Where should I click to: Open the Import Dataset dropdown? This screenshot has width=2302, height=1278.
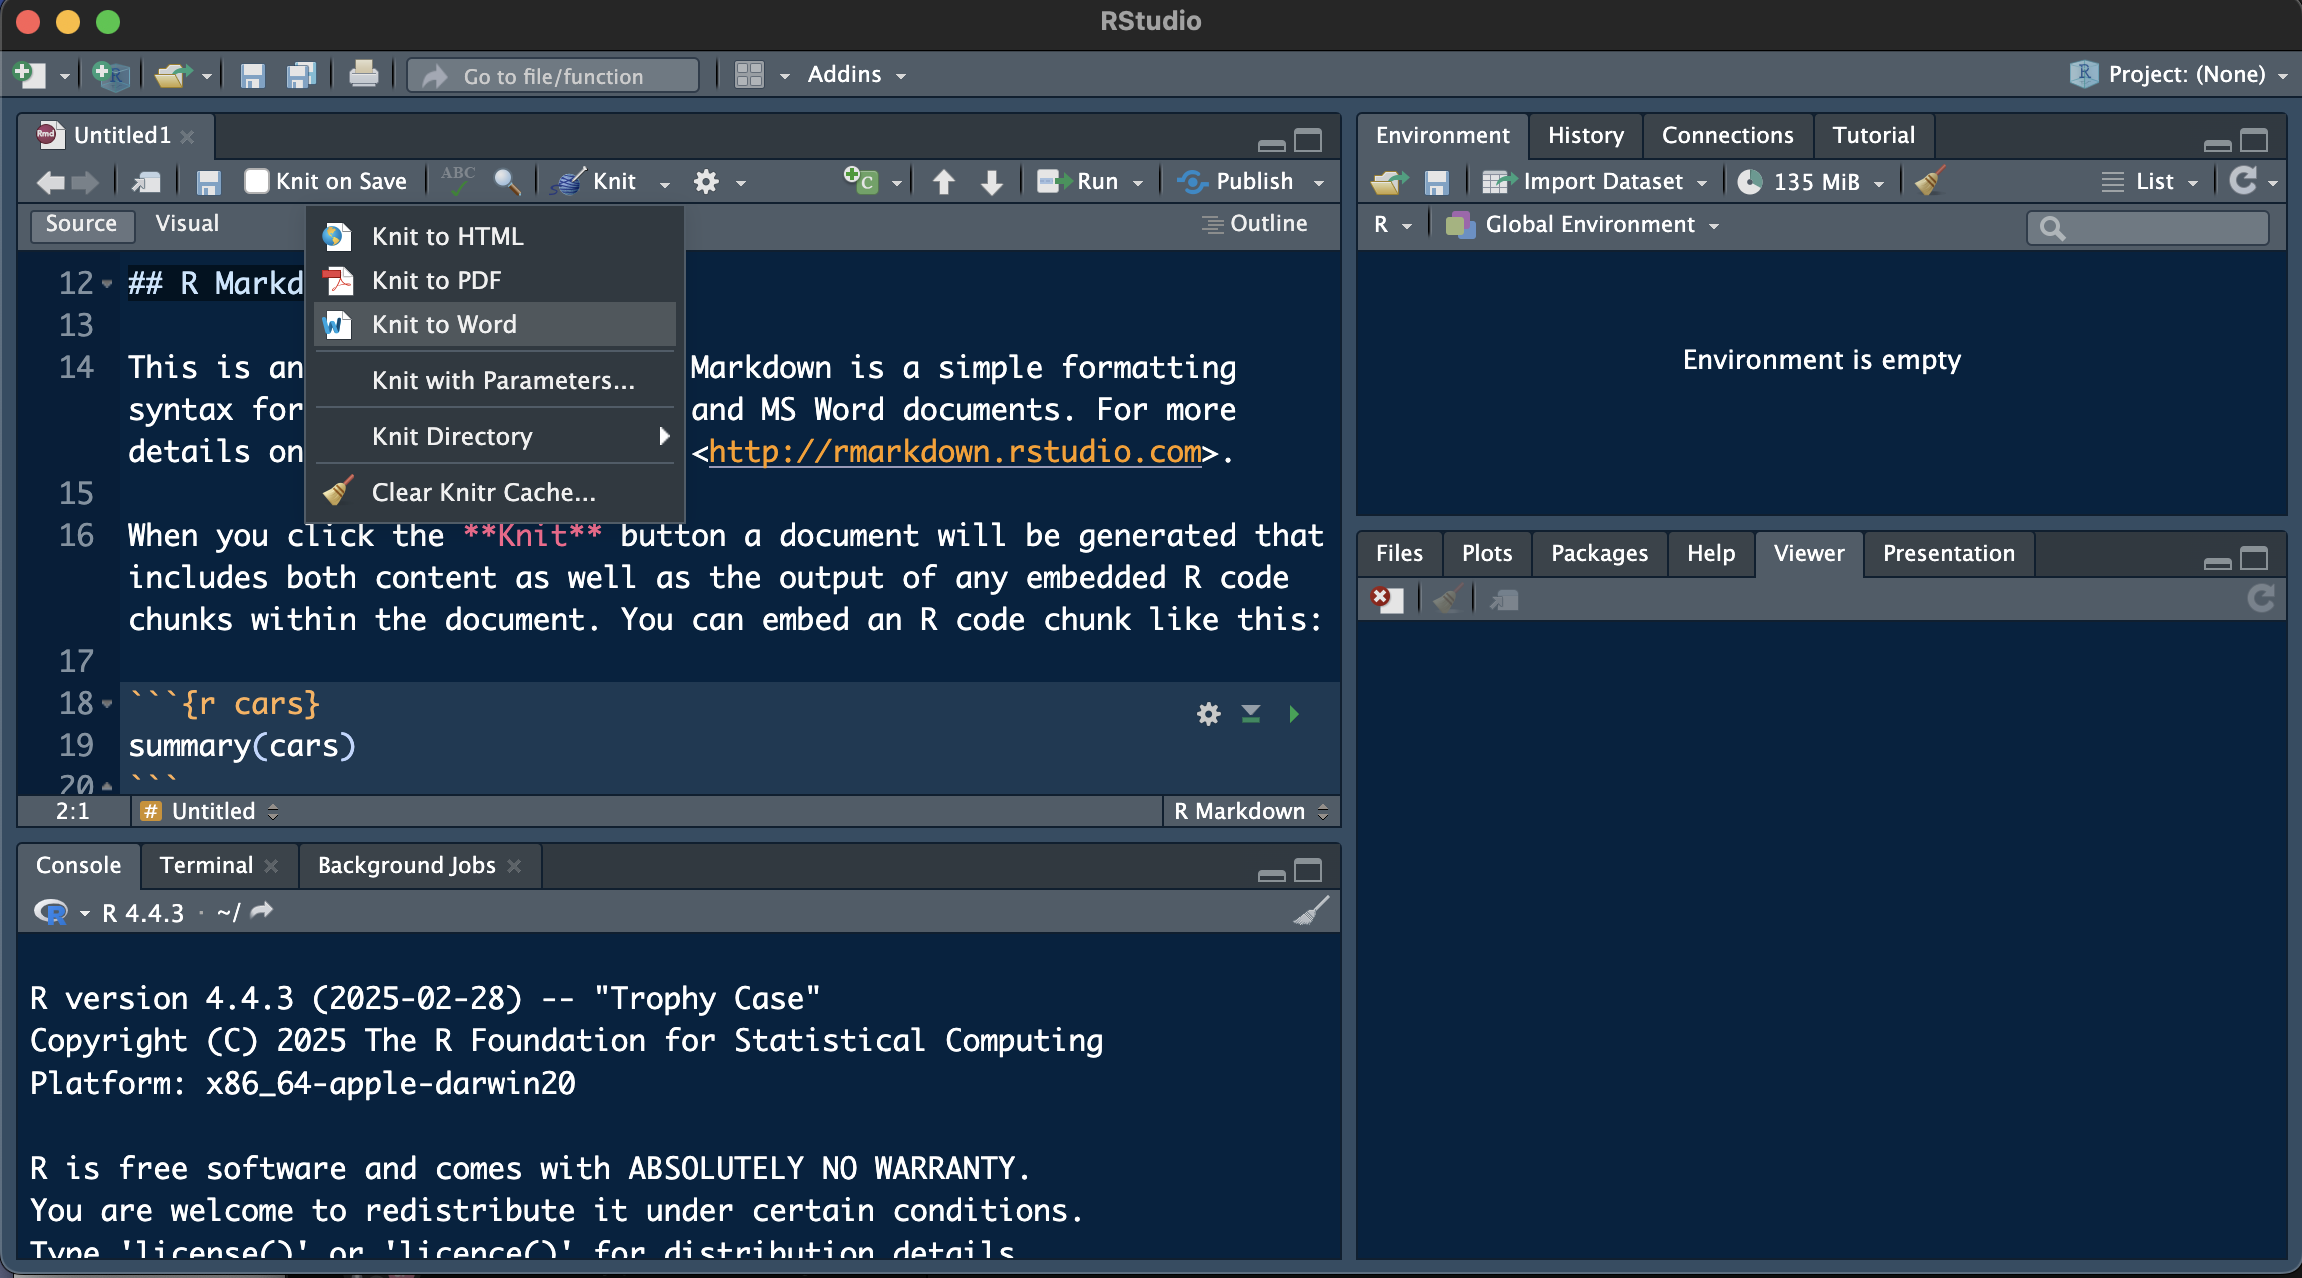(x=1602, y=181)
